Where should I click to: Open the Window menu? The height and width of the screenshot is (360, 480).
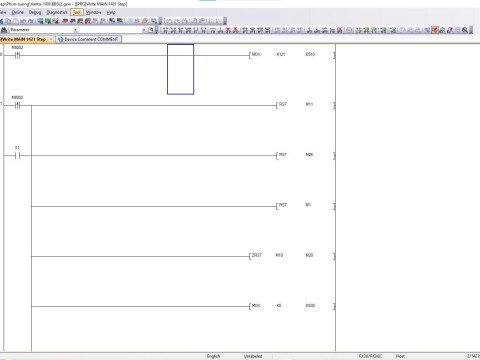(x=93, y=12)
